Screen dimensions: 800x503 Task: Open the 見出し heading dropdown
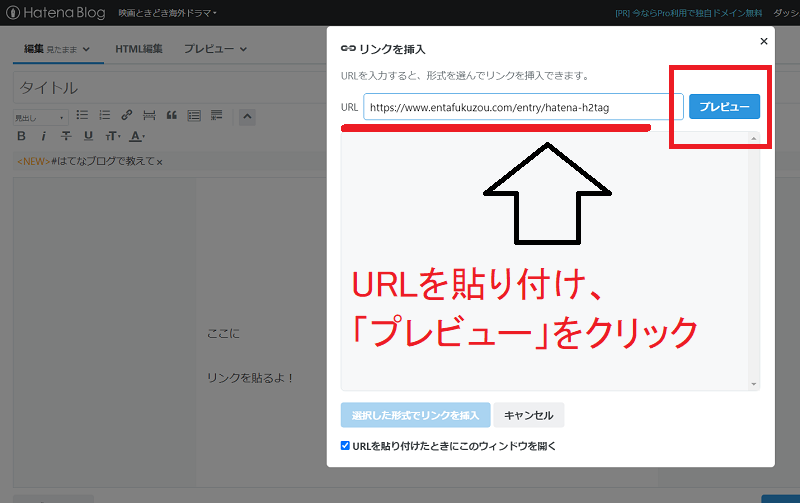(40, 118)
